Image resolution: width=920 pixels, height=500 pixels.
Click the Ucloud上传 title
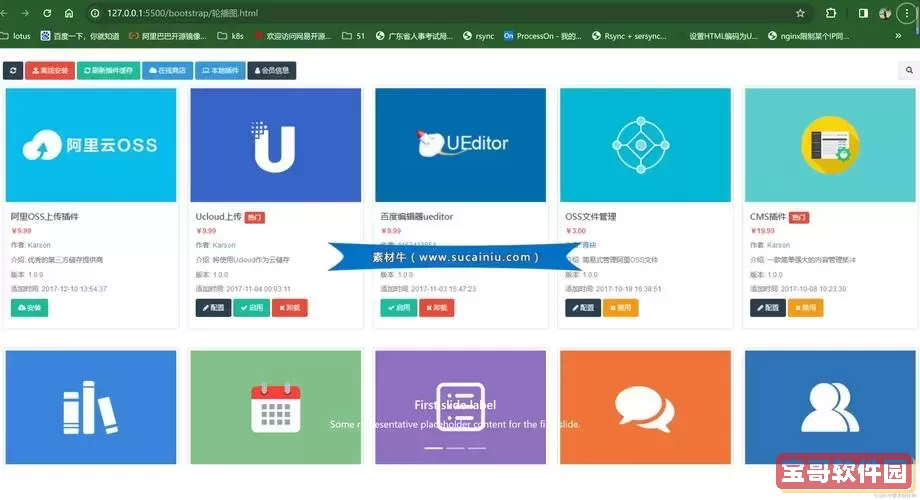coord(218,217)
